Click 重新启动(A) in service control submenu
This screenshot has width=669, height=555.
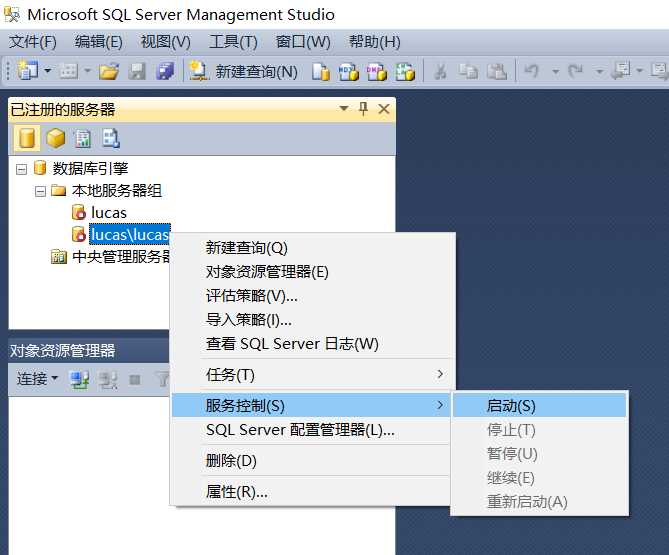point(540,502)
